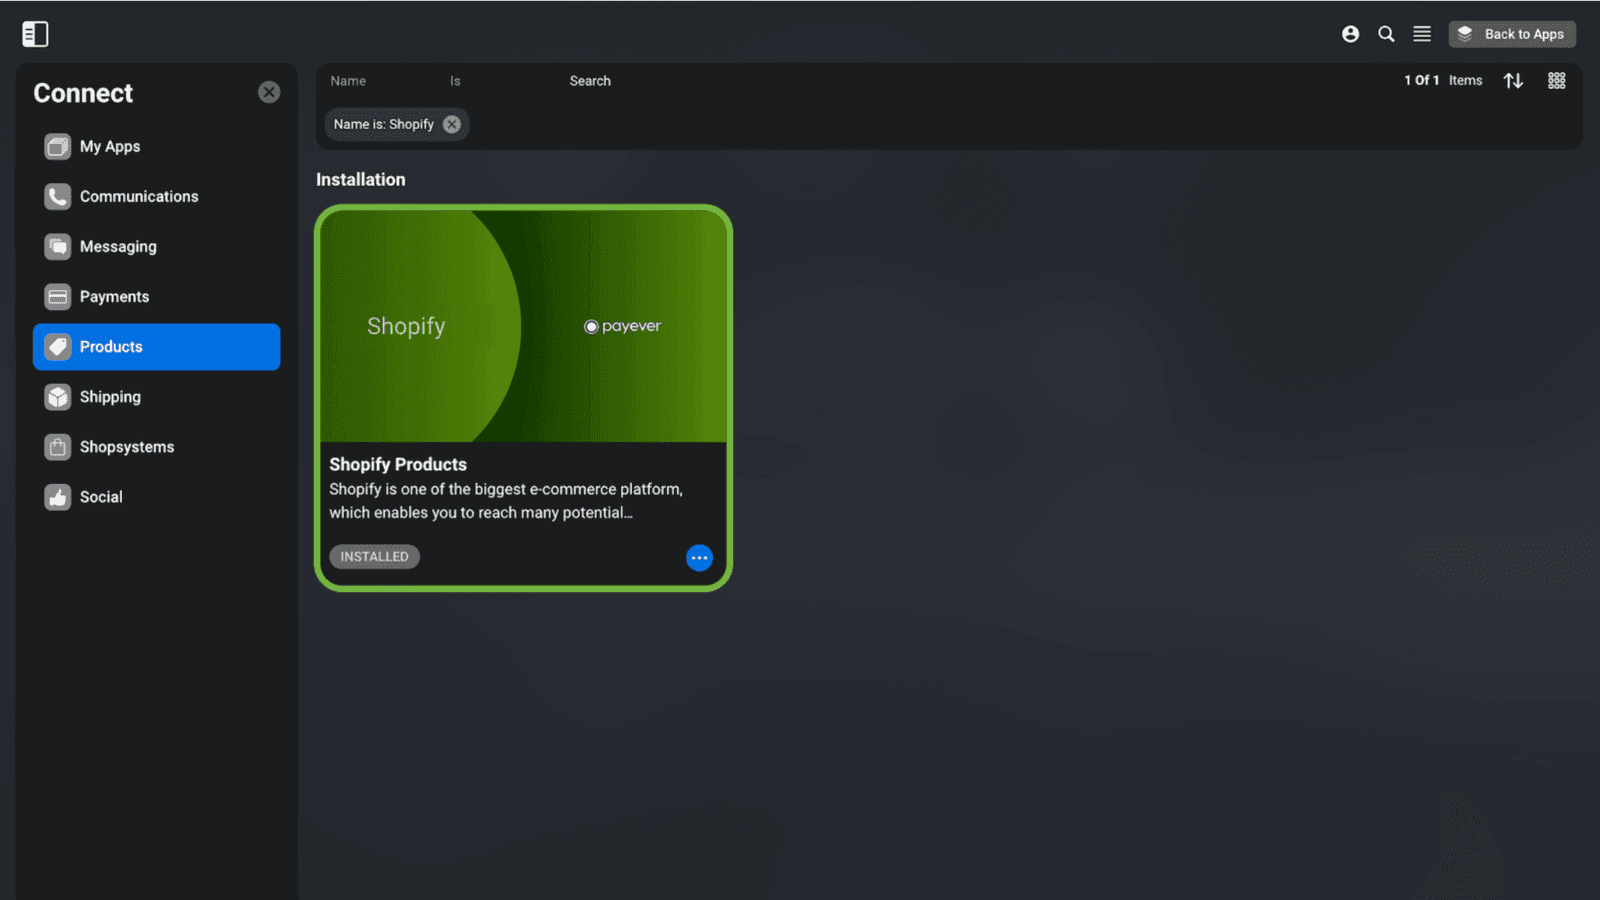Click the Back to Apps button

click(1512, 33)
